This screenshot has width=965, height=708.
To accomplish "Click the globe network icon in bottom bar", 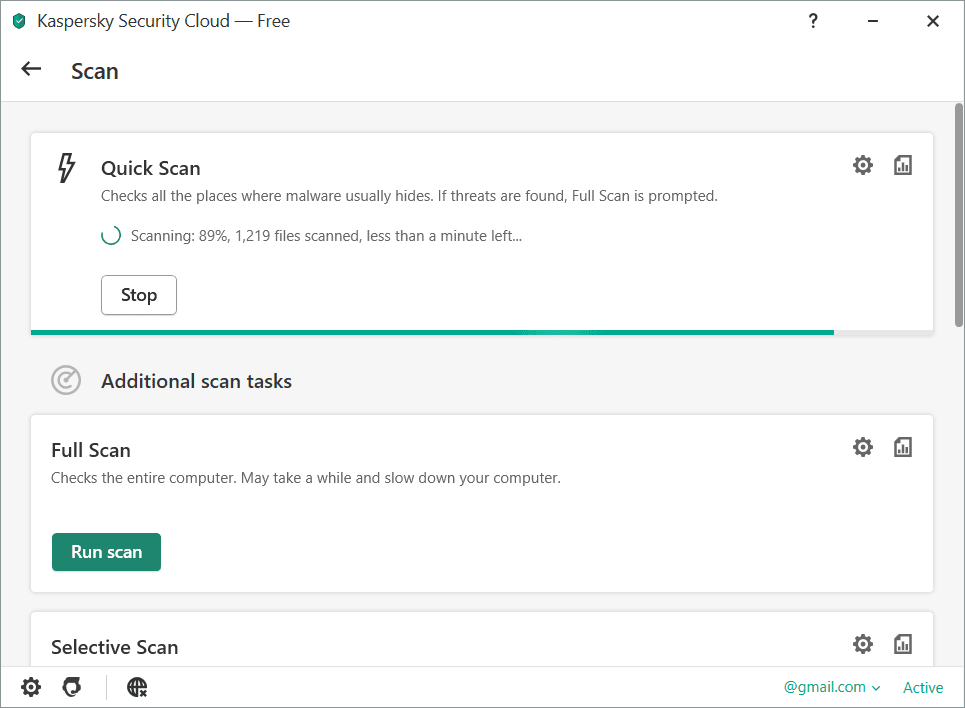I will point(137,687).
